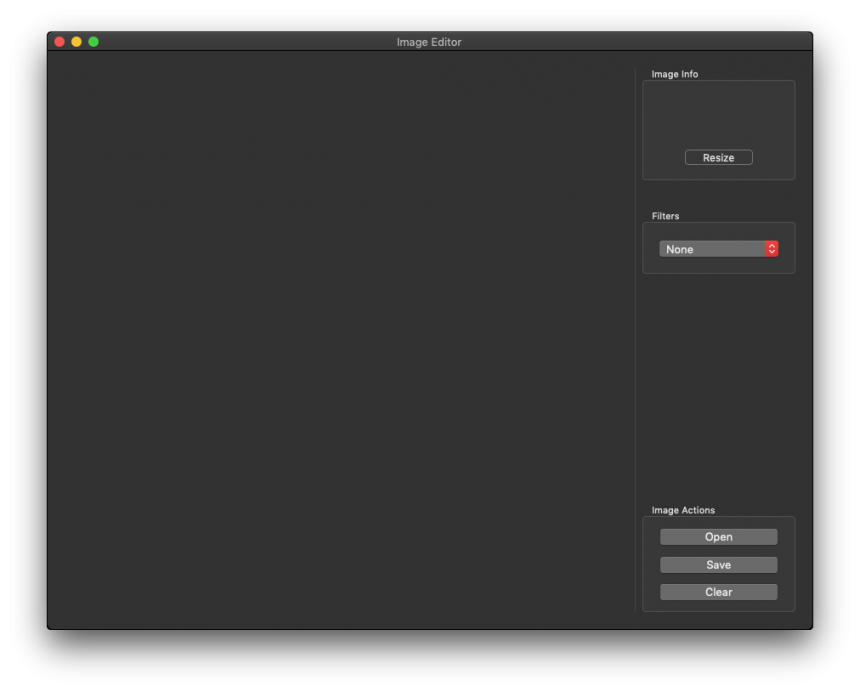Screen dimensions: 860x692
Task: Click the empty sidebar space below Filters
Action: [x=718, y=390]
